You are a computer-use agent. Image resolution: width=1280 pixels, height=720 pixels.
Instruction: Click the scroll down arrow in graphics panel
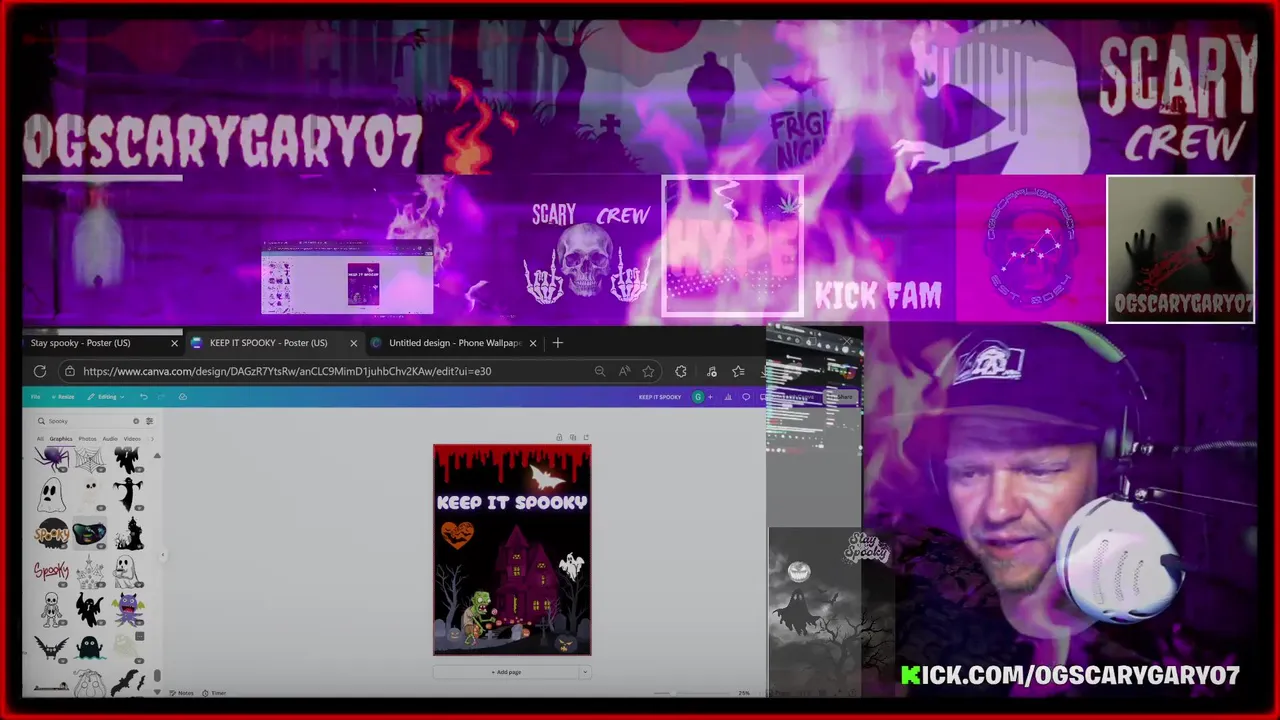157,691
